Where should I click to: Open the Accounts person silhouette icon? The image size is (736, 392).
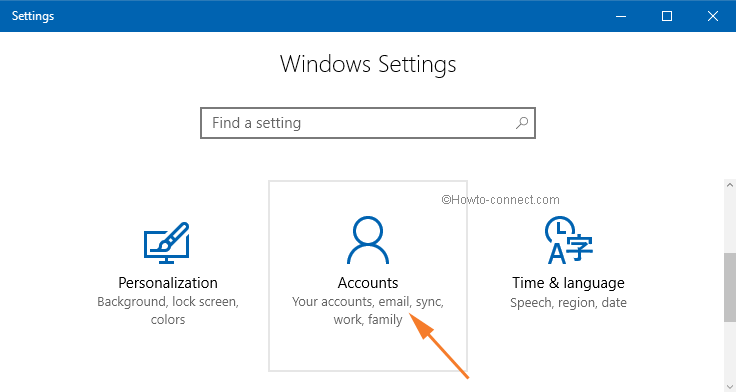coord(368,240)
